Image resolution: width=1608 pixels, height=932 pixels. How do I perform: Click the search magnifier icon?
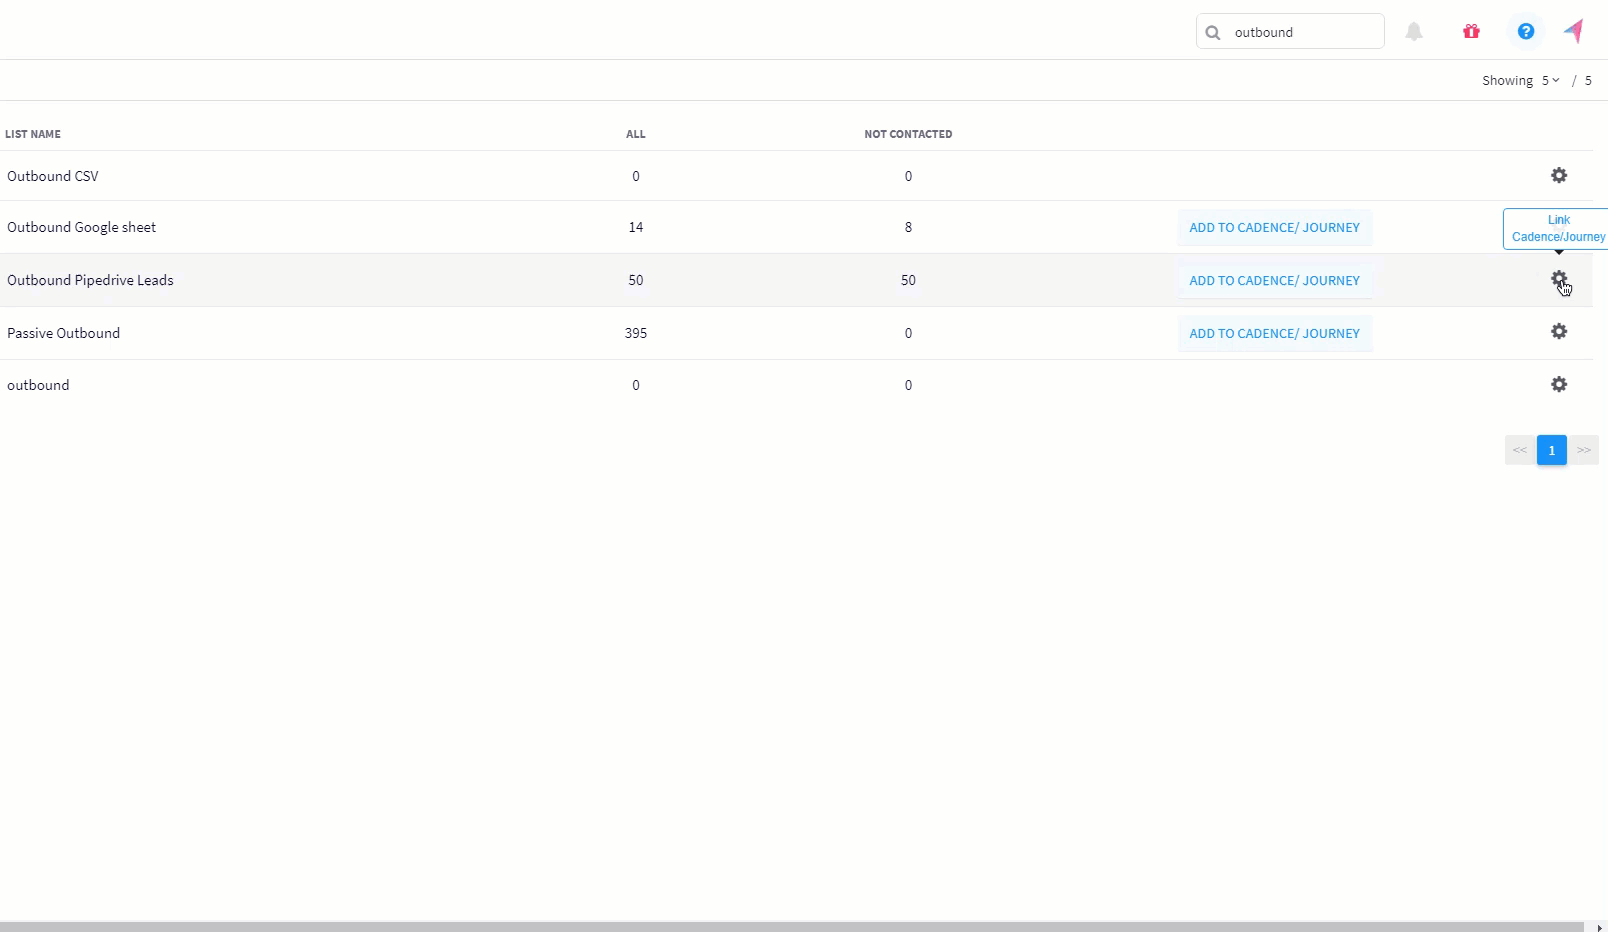(x=1213, y=32)
